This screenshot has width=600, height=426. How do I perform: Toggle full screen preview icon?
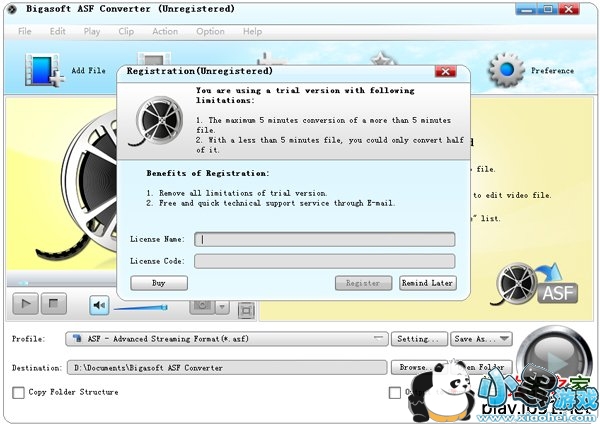(x=246, y=310)
